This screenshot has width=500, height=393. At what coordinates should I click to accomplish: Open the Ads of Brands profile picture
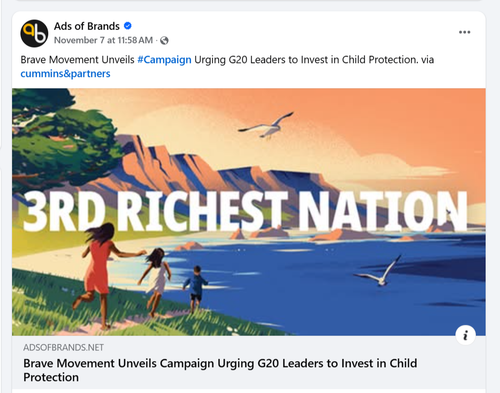click(34, 33)
